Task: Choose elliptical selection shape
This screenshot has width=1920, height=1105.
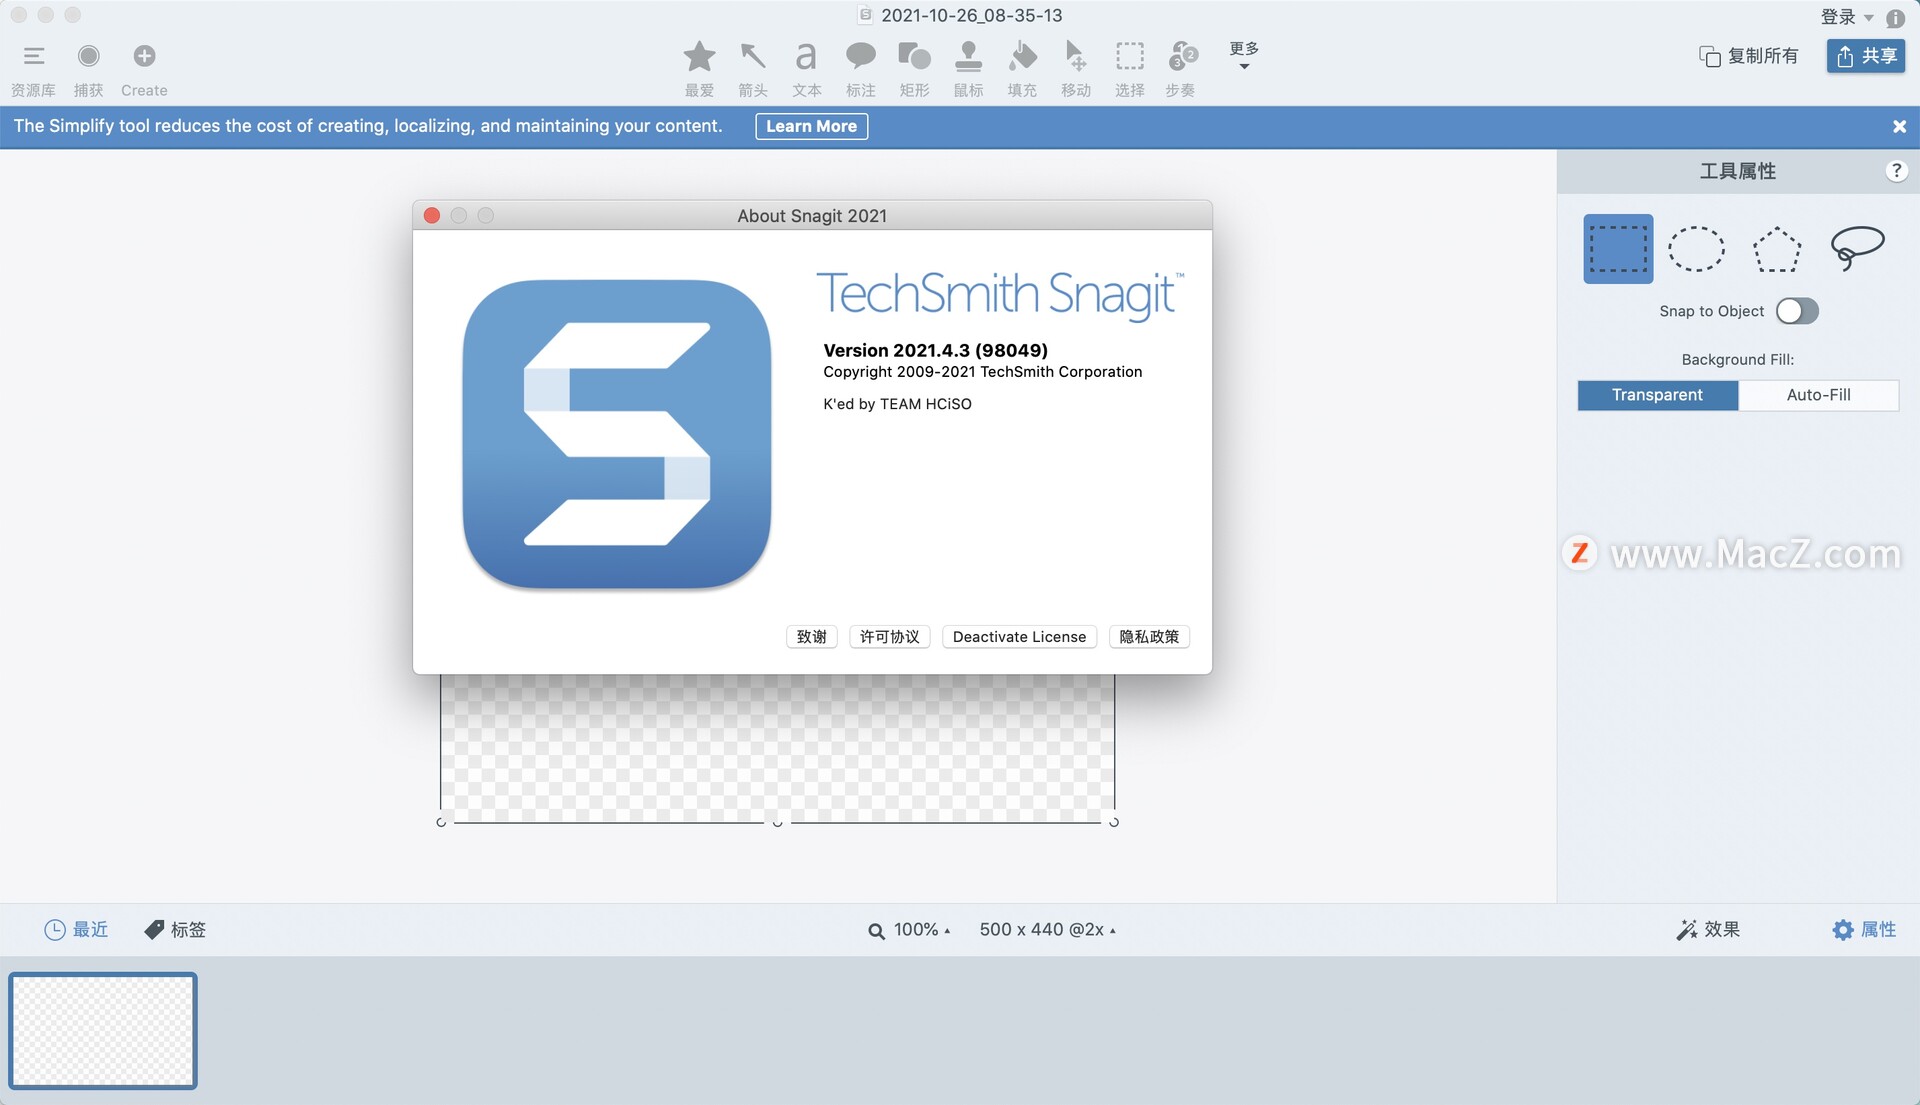Action: 1697,249
